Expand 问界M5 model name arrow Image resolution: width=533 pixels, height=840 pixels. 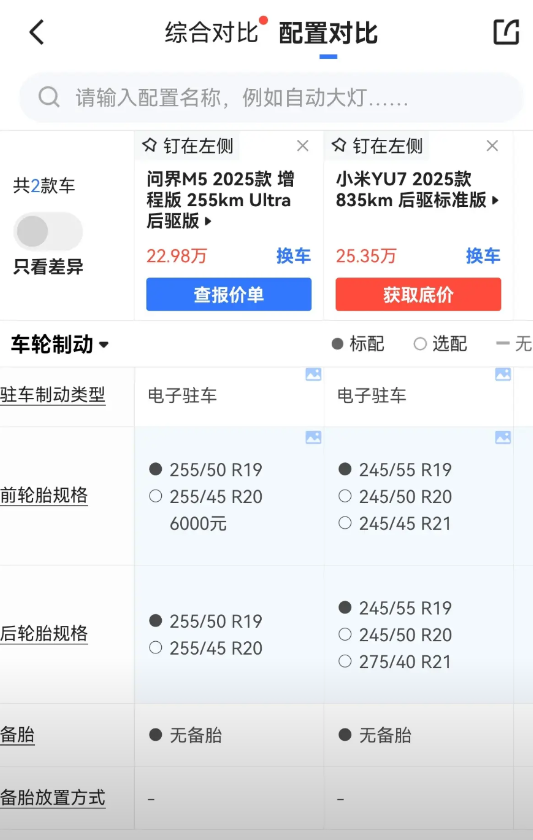(208, 221)
